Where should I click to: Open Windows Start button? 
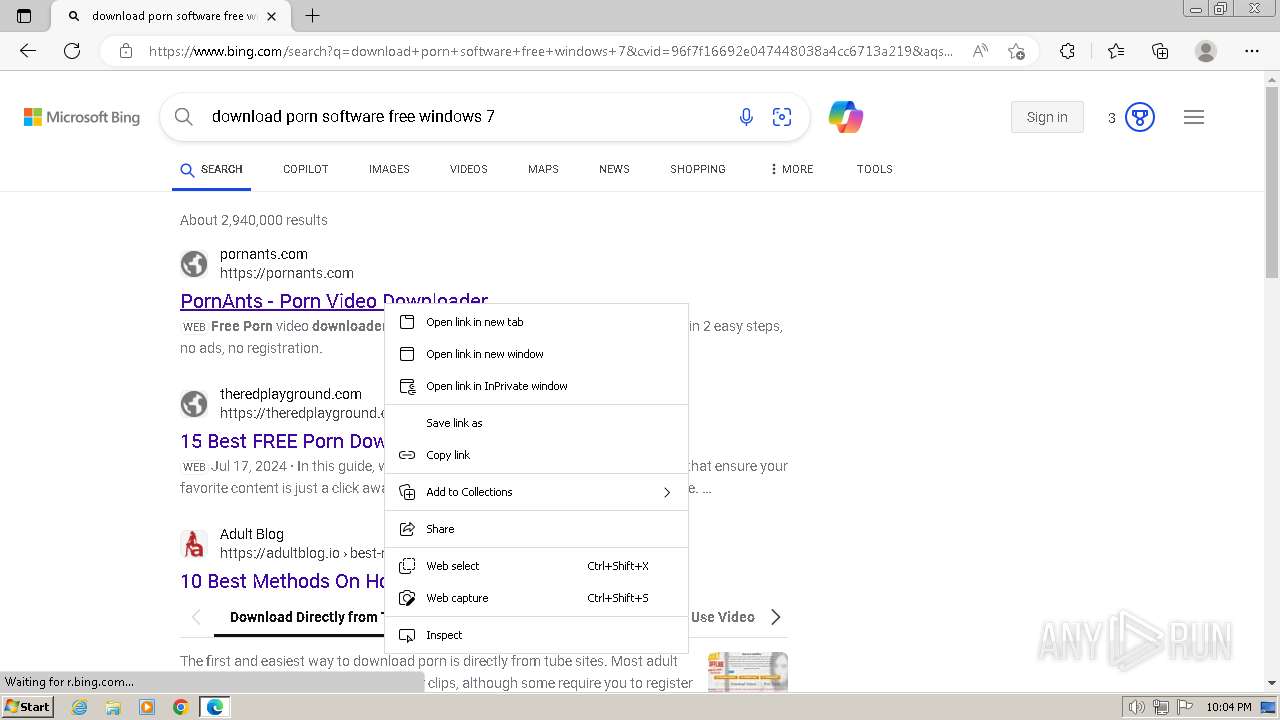27,707
